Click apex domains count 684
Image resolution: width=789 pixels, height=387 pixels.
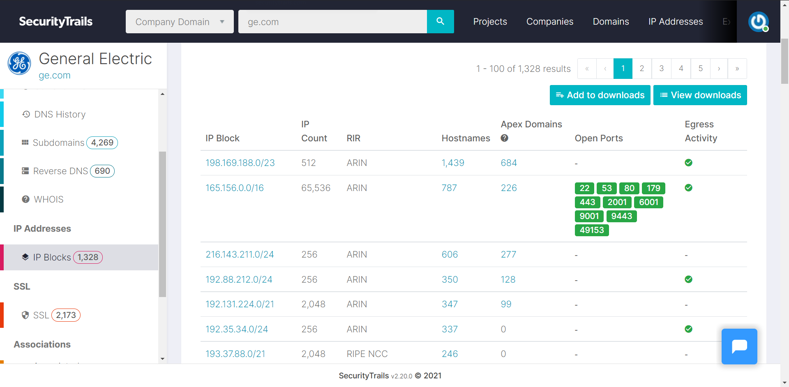[x=509, y=163]
